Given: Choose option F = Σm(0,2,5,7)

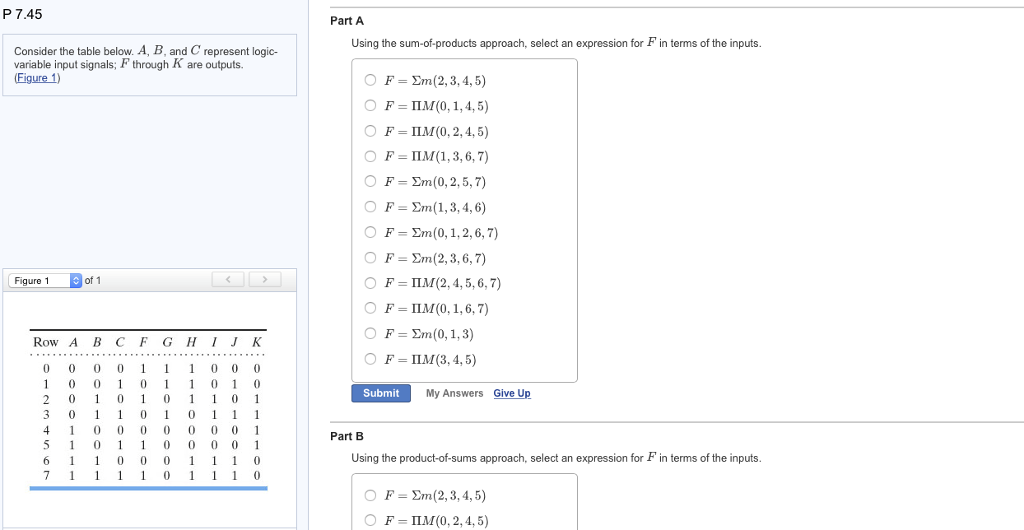Looking at the screenshot, I should point(371,182).
